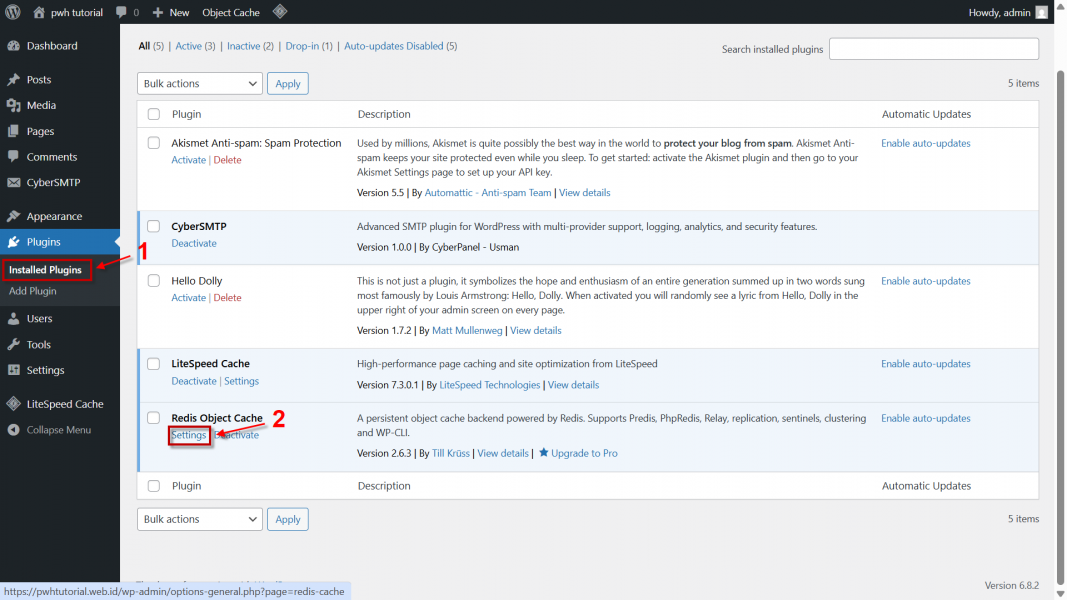This screenshot has height=600, width=1067.
Task: Open the top Bulk actions dropdown
Action: tap(199, 84)
